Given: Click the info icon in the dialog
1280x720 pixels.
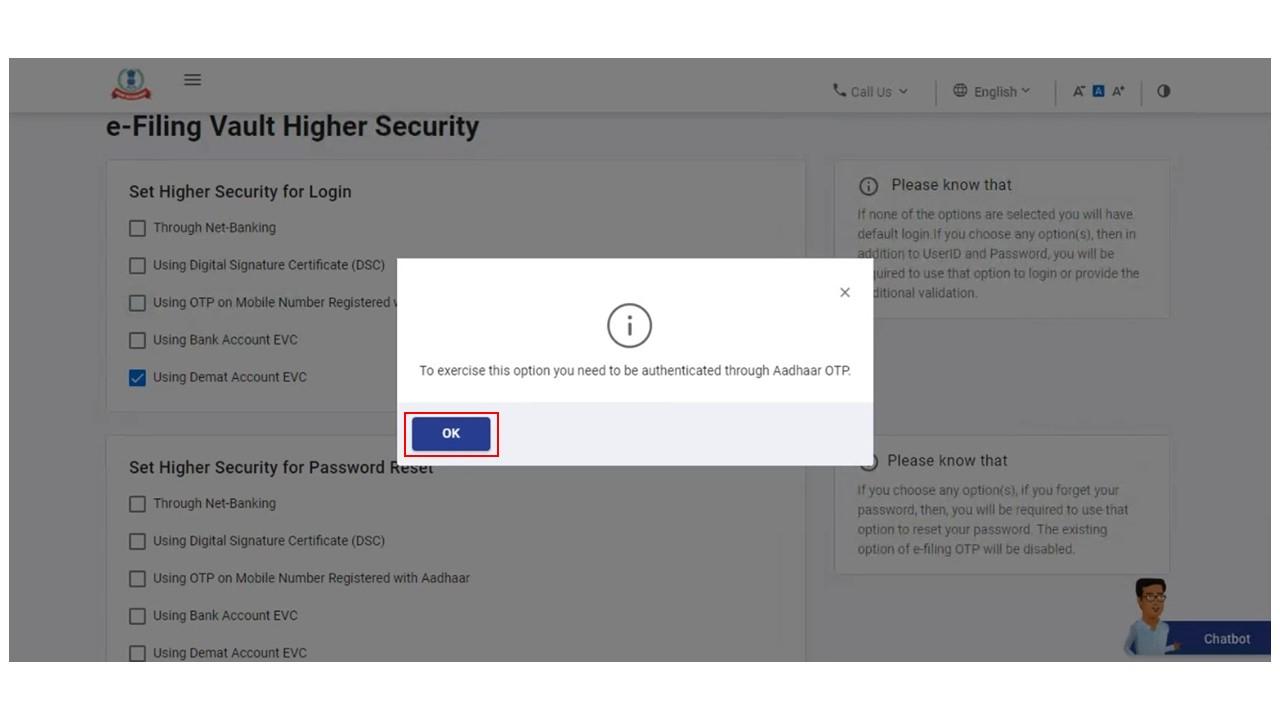Looking at the screenshot, I should 629,325.
